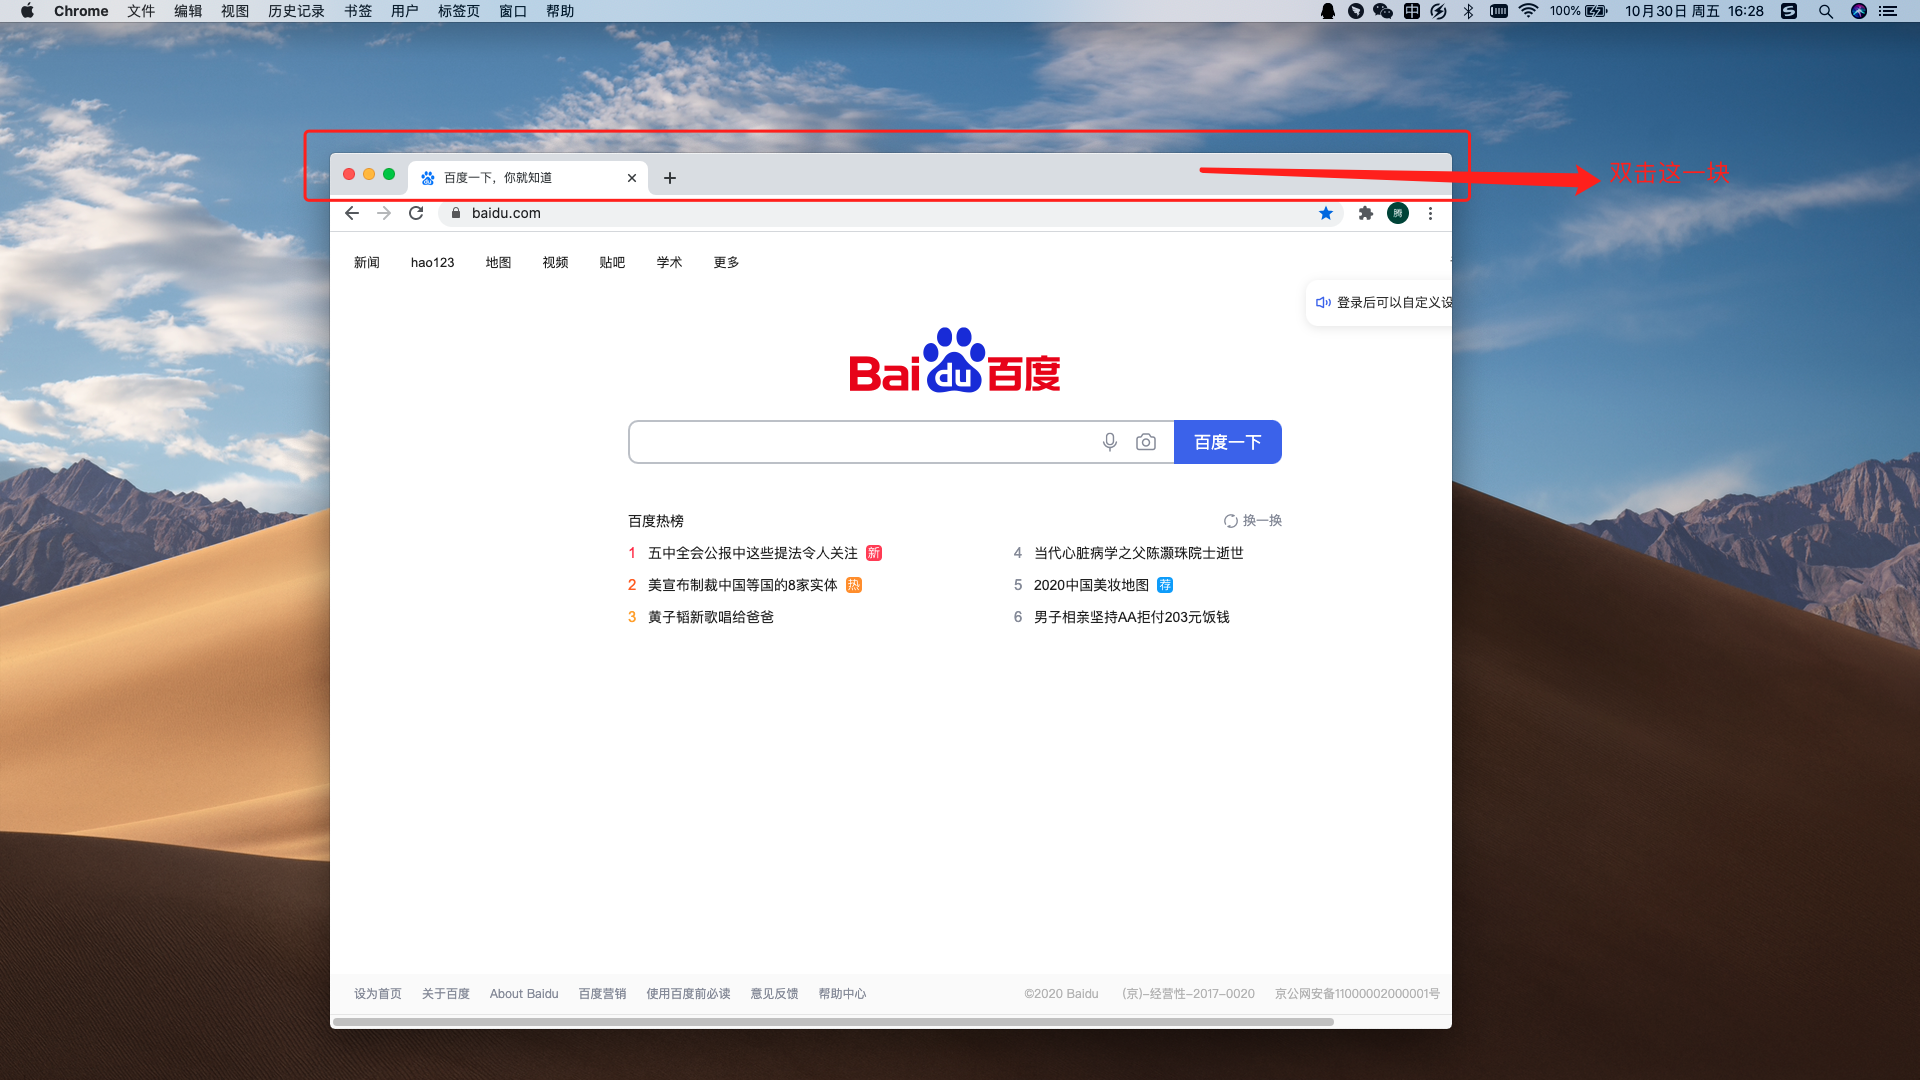
Task: Open hot topic 2020中国美妆地图
Action: point(1091,585)
